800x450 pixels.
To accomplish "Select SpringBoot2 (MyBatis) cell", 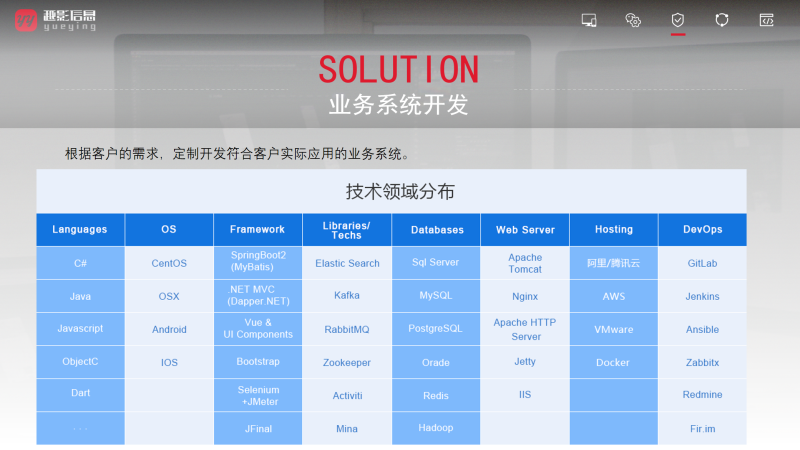I will 258,263.
